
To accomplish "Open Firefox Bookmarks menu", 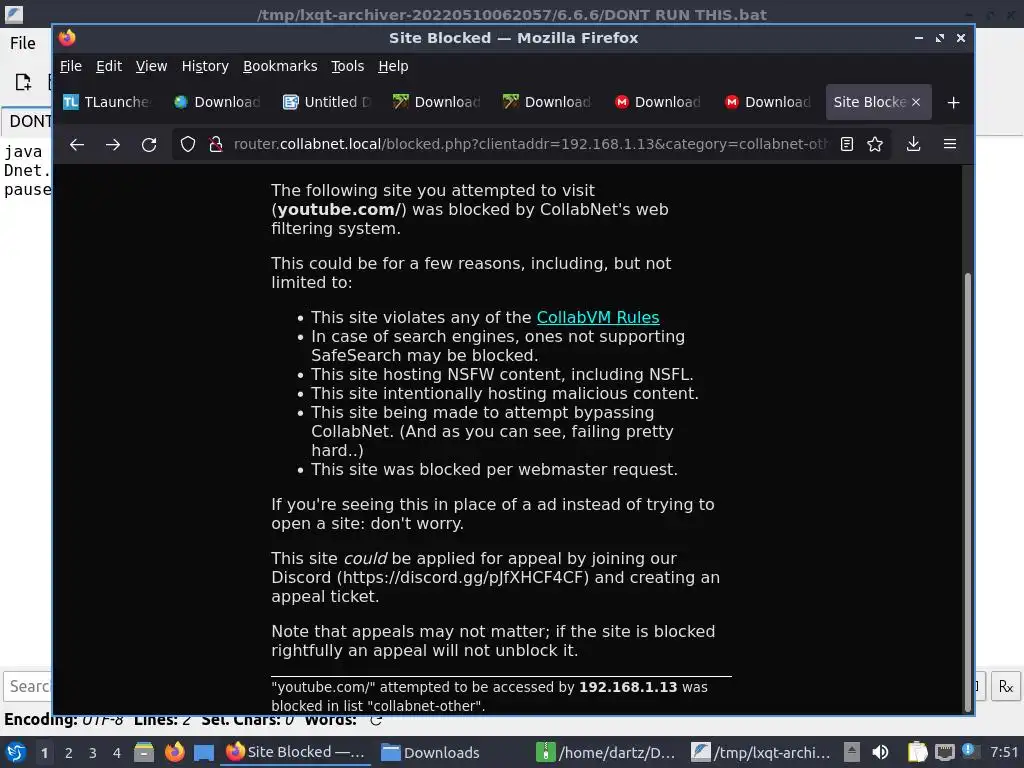I will (x=280, y=66).
